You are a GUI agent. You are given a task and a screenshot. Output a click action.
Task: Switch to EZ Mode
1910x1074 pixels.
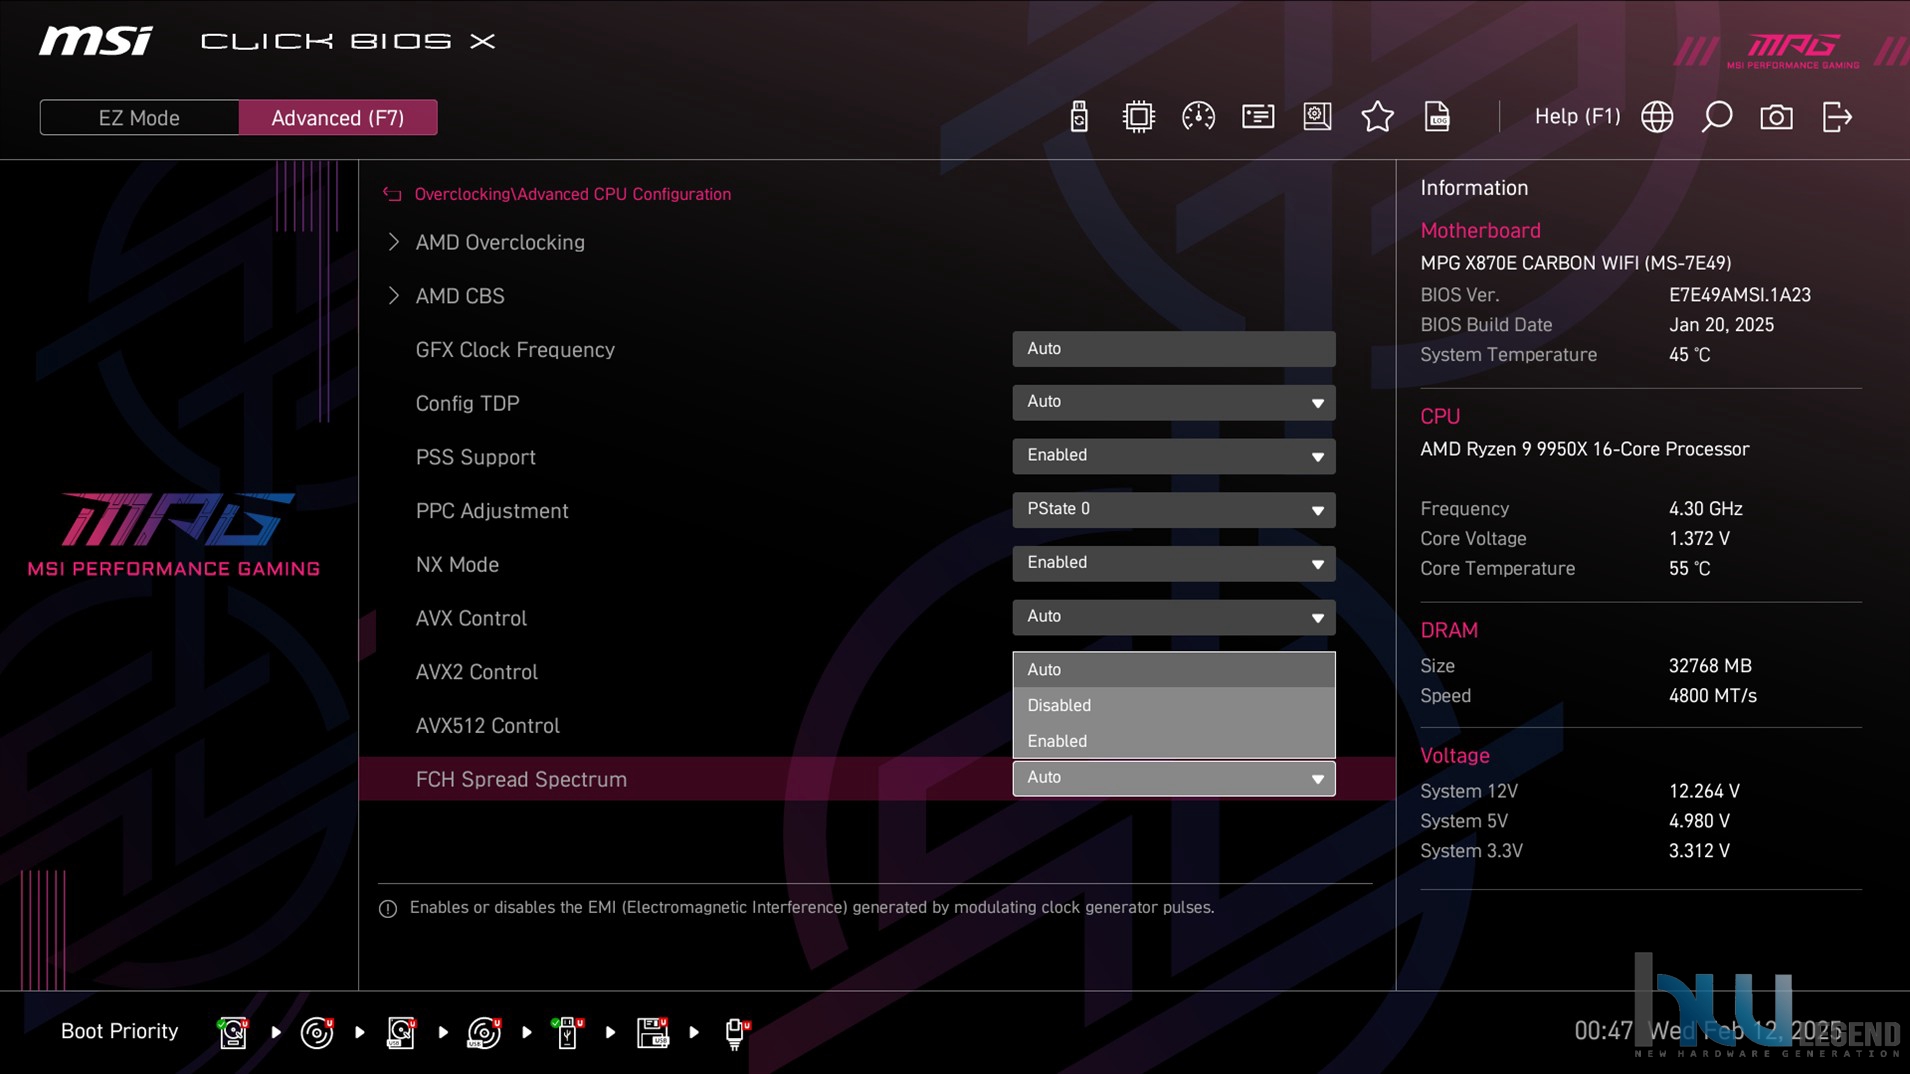coord(139,118)
